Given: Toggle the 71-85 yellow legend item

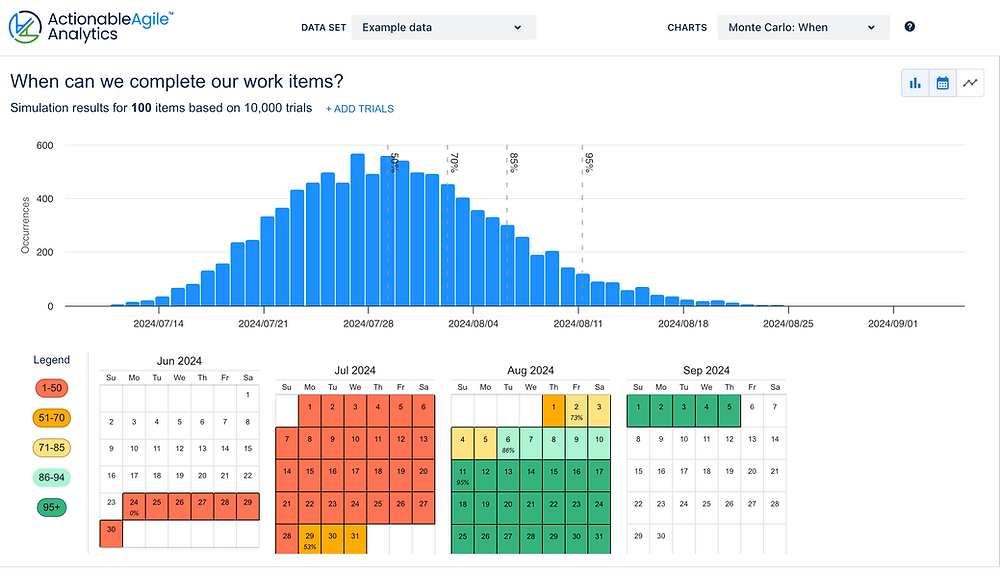Looking at the screenshot, I should point(52,448).
